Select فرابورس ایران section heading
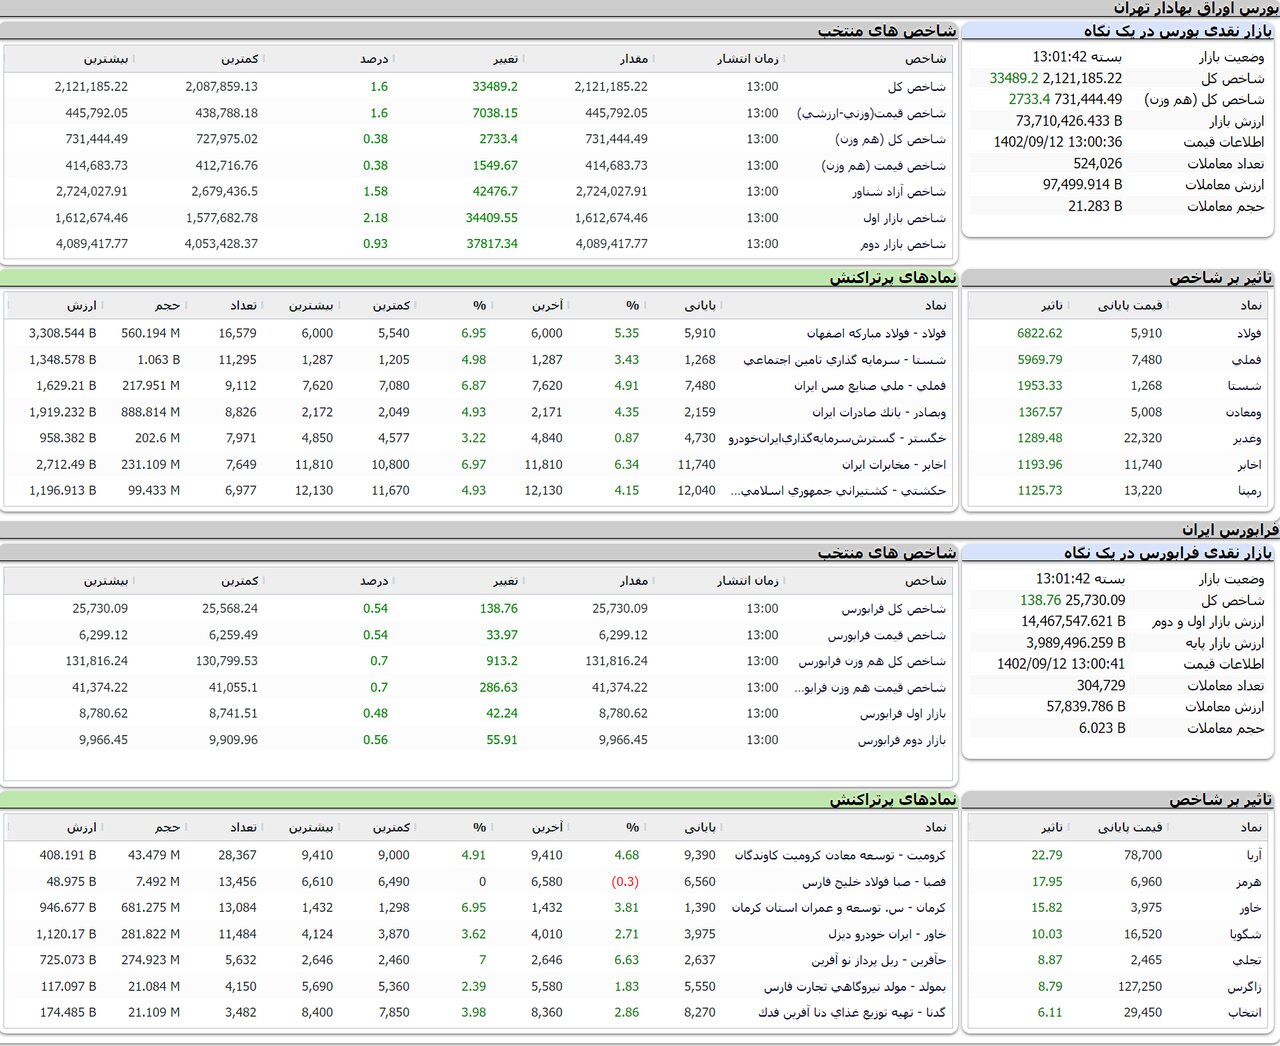This screenshot has width=1280, height=1046. coord(1229,530)
